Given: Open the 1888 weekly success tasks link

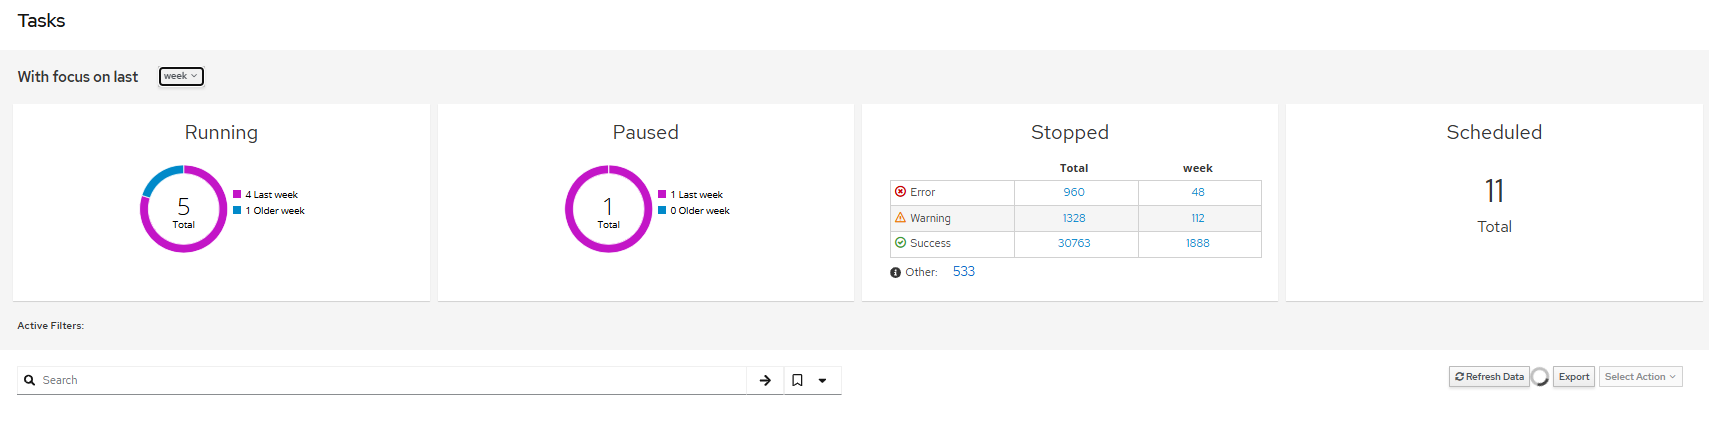Looking at the screenshot, I should [1197, 243].
